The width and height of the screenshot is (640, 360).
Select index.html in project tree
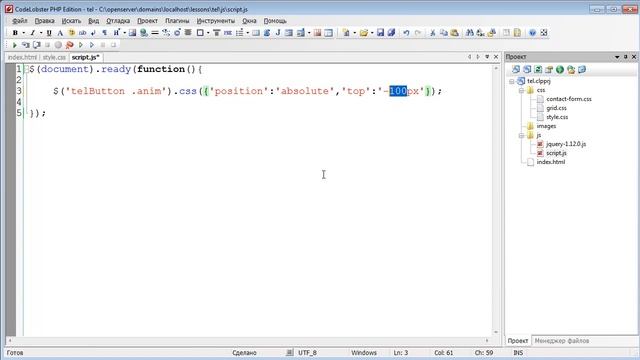click(551, 162)
